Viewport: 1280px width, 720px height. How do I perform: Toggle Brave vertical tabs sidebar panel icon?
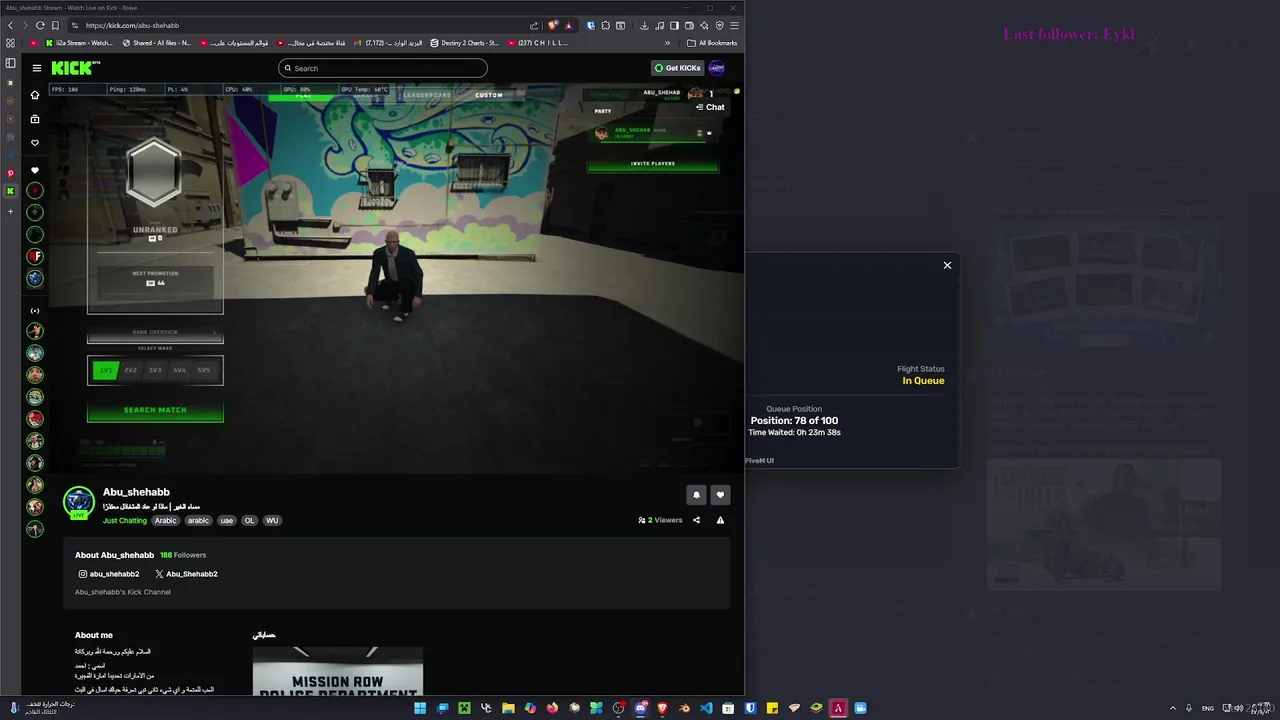pos(11,63)
